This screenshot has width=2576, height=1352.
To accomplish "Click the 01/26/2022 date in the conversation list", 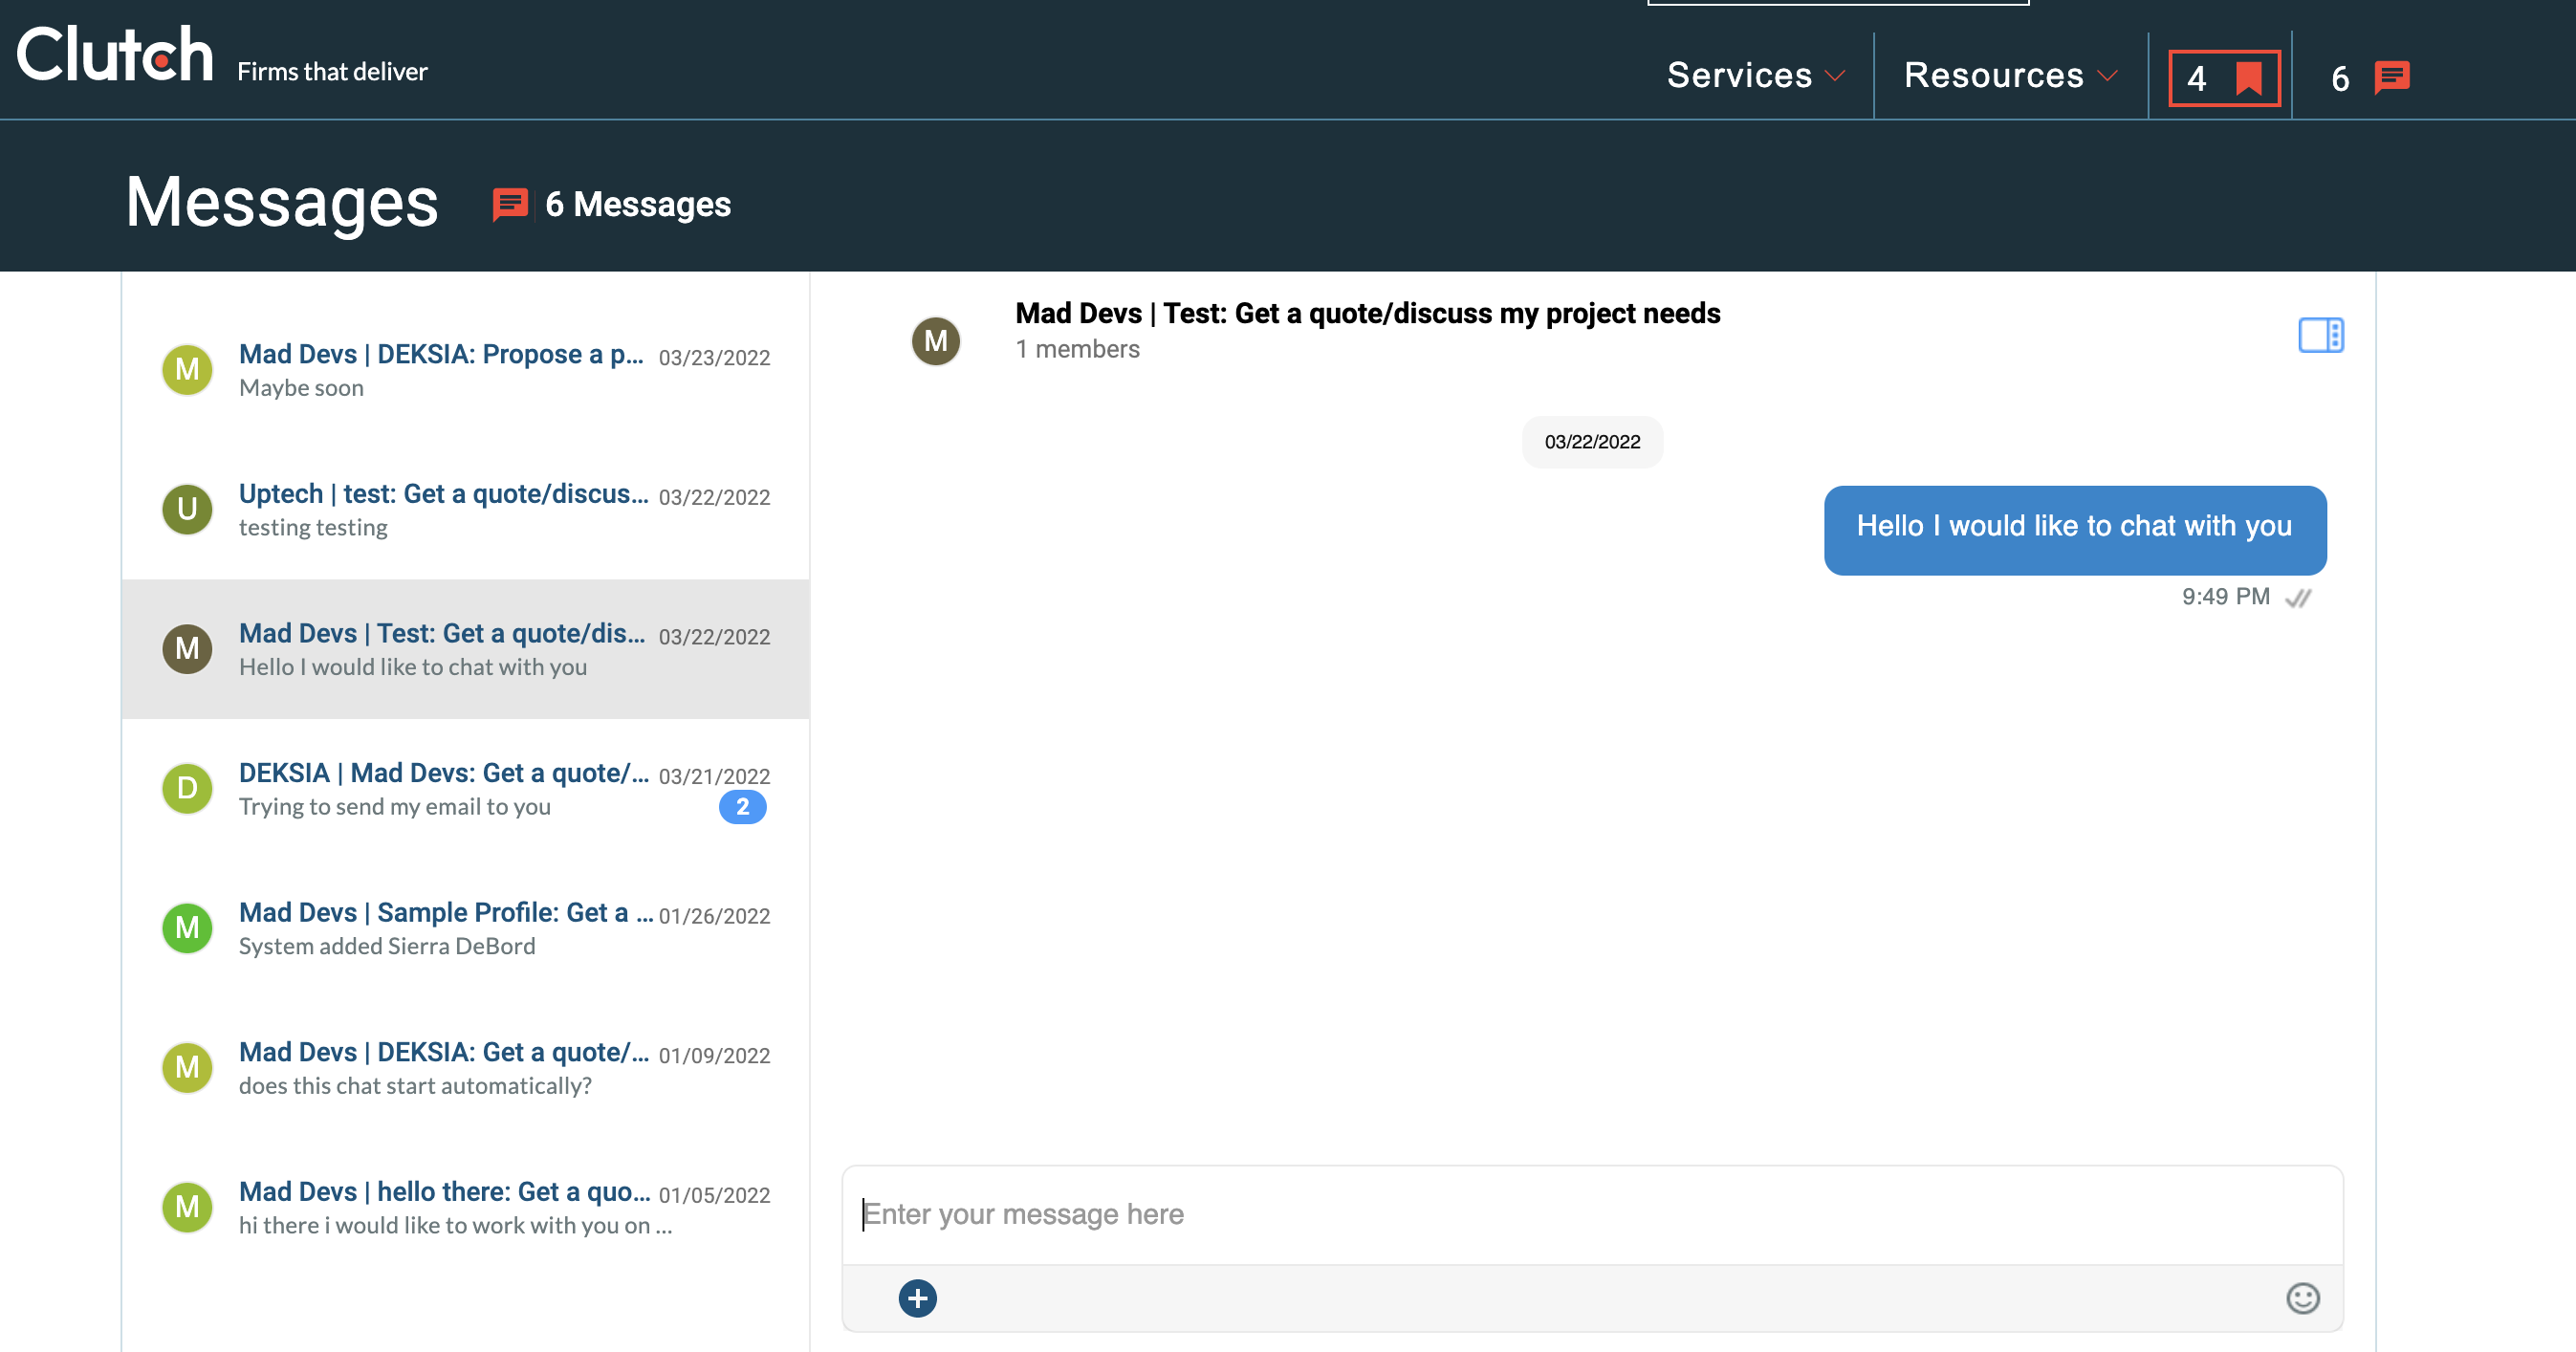I will click(x=714, y=916).
